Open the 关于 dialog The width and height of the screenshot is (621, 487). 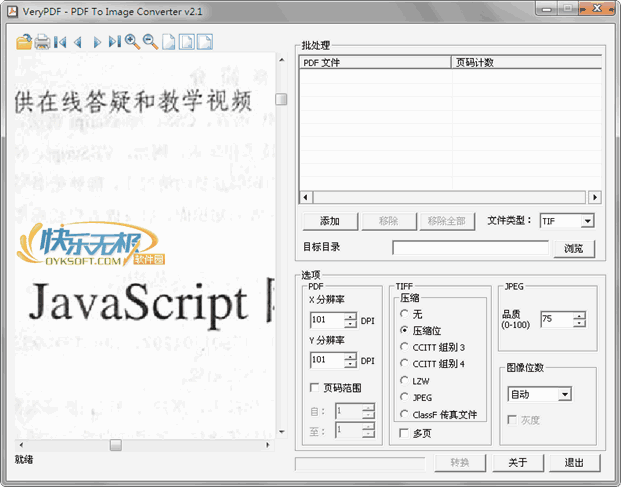(518, 462)
